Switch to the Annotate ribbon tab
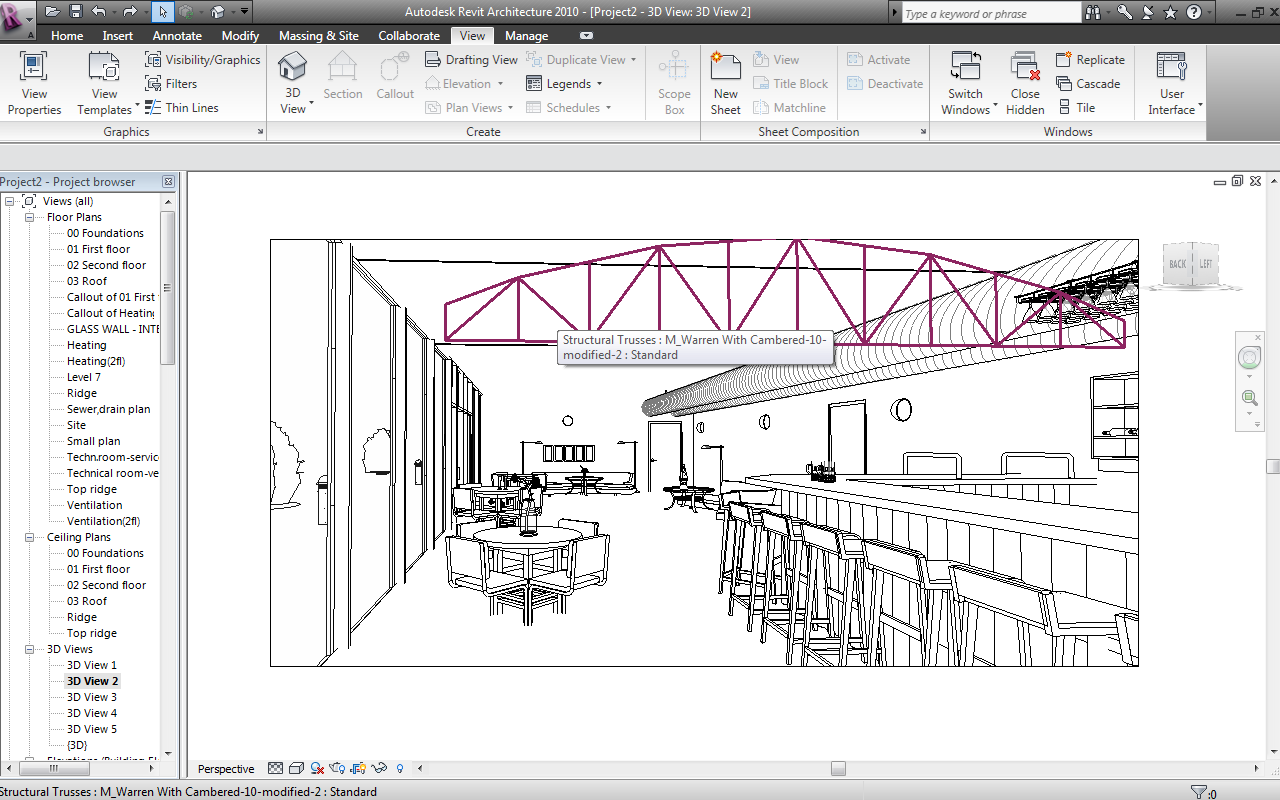 177,36
